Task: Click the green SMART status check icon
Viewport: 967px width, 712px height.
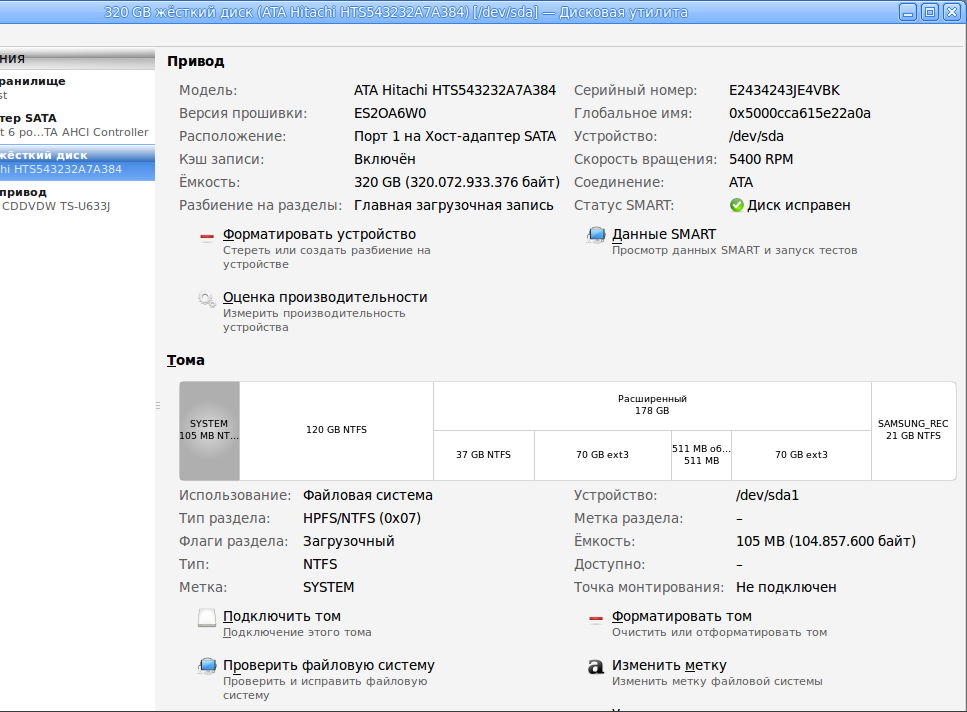Action: (736, 205)
